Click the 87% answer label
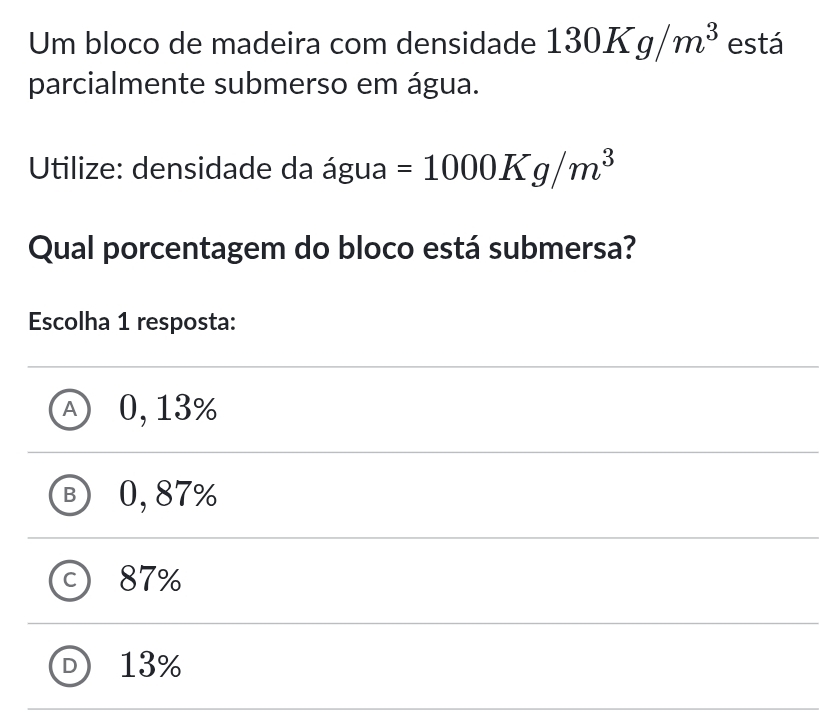This screenshot has height=723, width=819. (151, 579)
